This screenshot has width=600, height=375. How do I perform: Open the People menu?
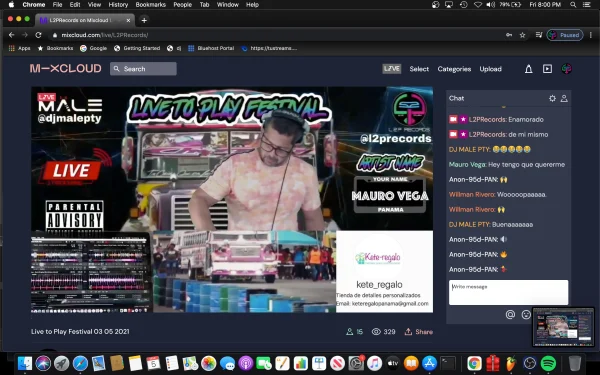182,5
